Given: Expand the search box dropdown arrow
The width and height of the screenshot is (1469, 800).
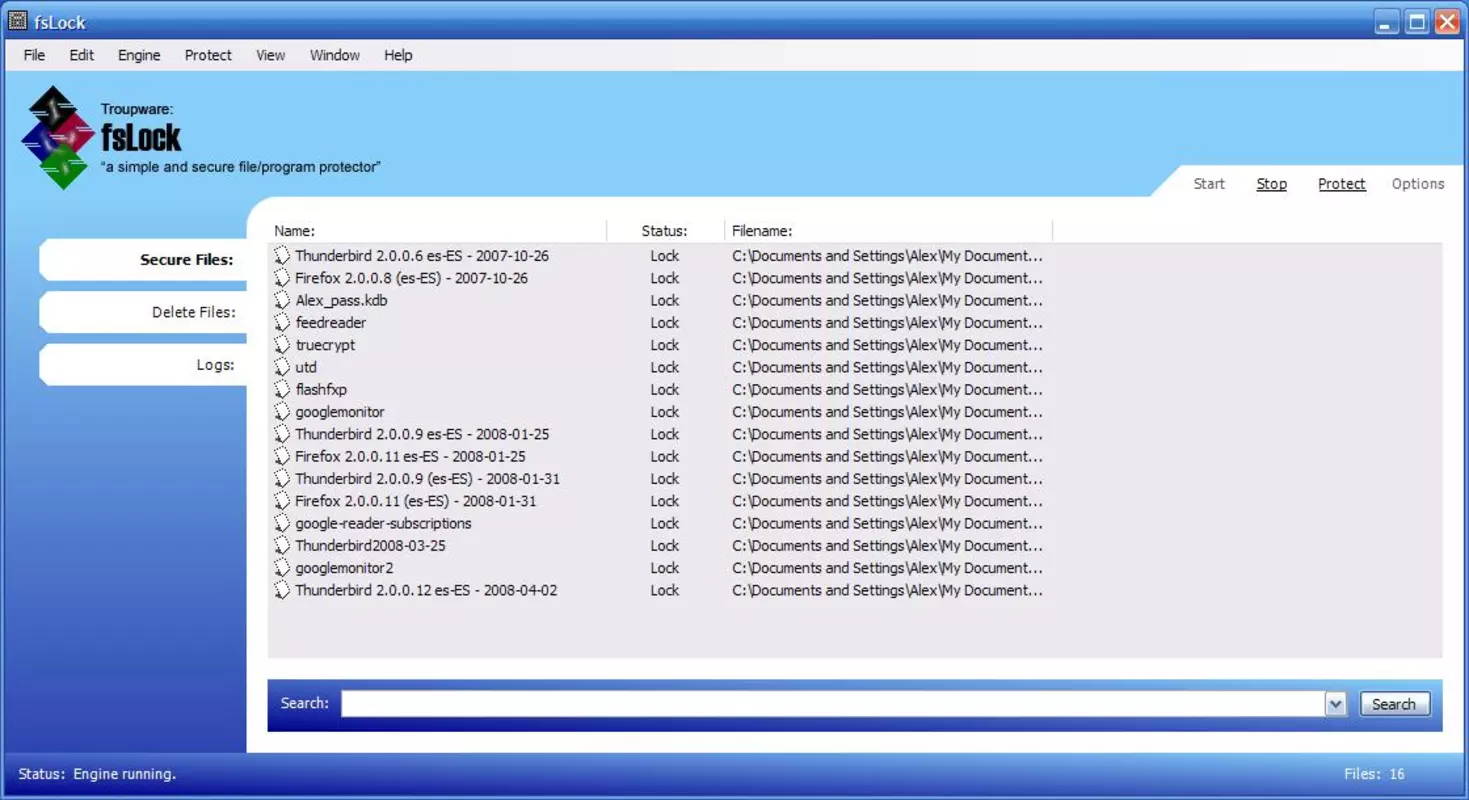Looking at the screenshot, I should pyautogui.click(x=1336, y=704).
